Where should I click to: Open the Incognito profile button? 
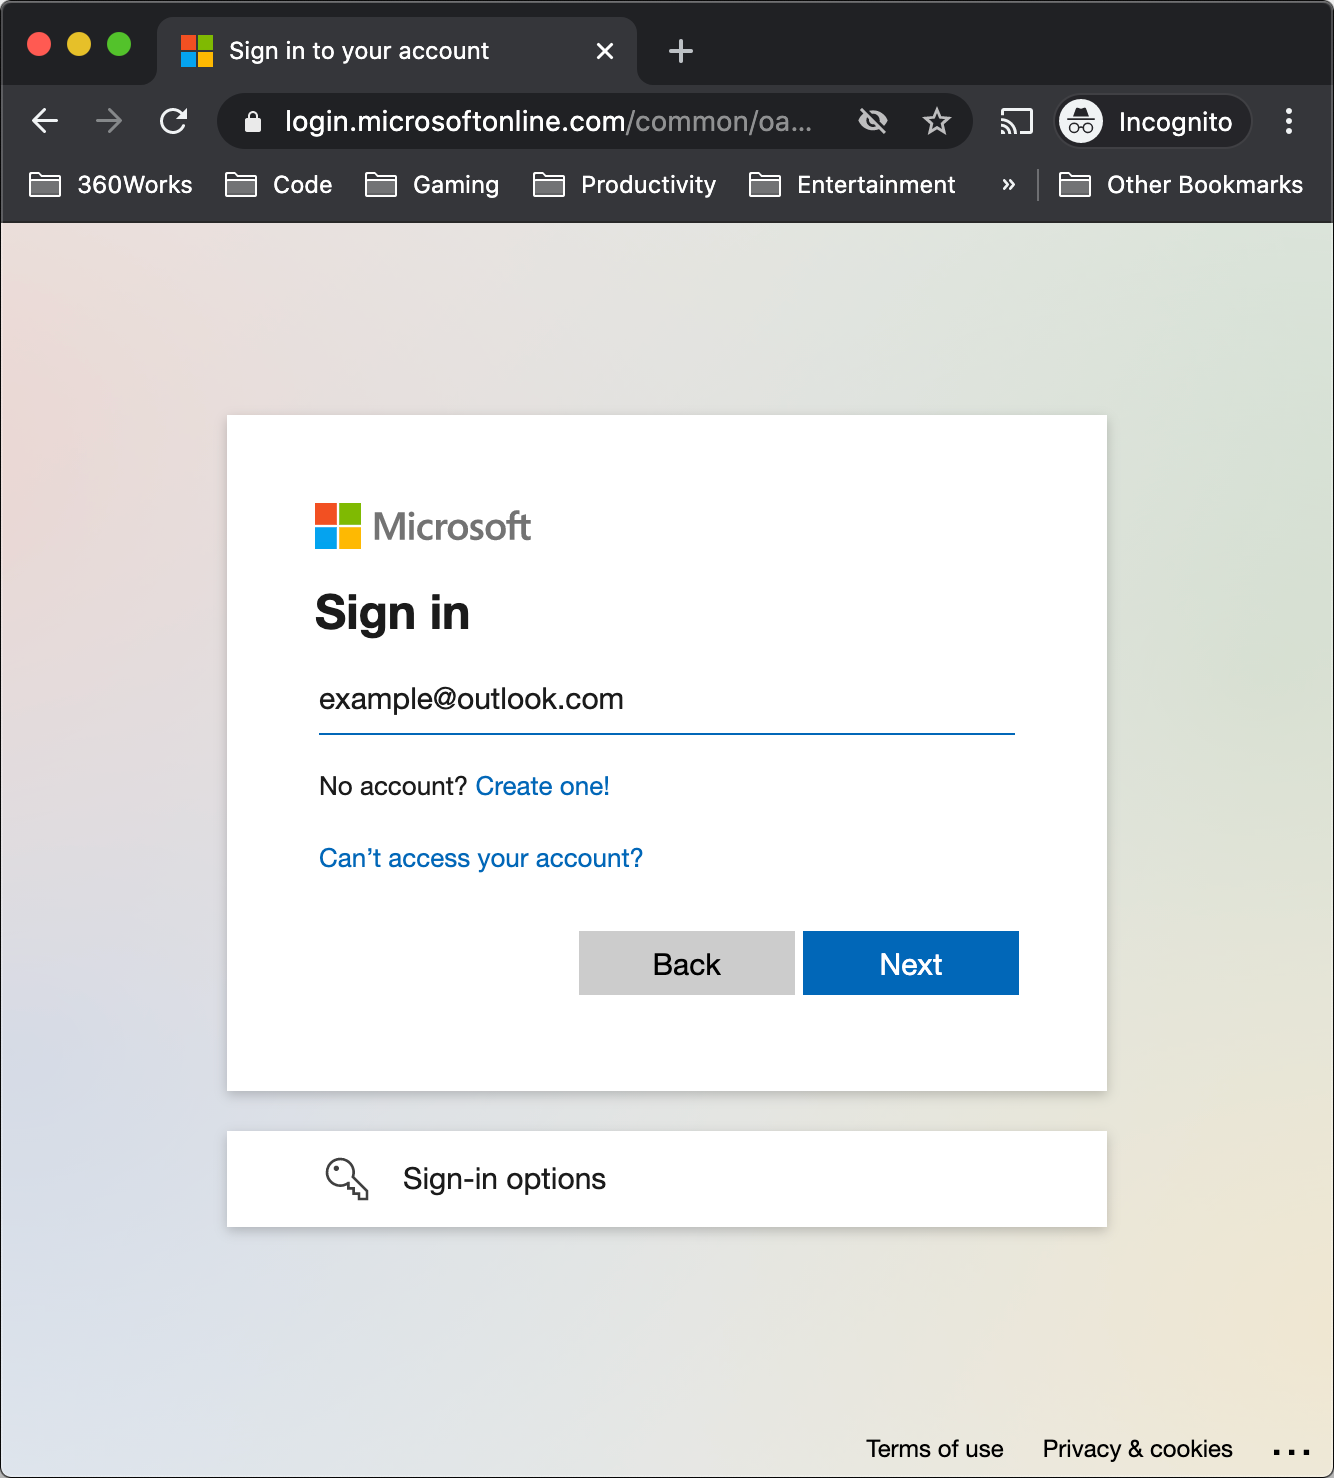(1154, 122)
